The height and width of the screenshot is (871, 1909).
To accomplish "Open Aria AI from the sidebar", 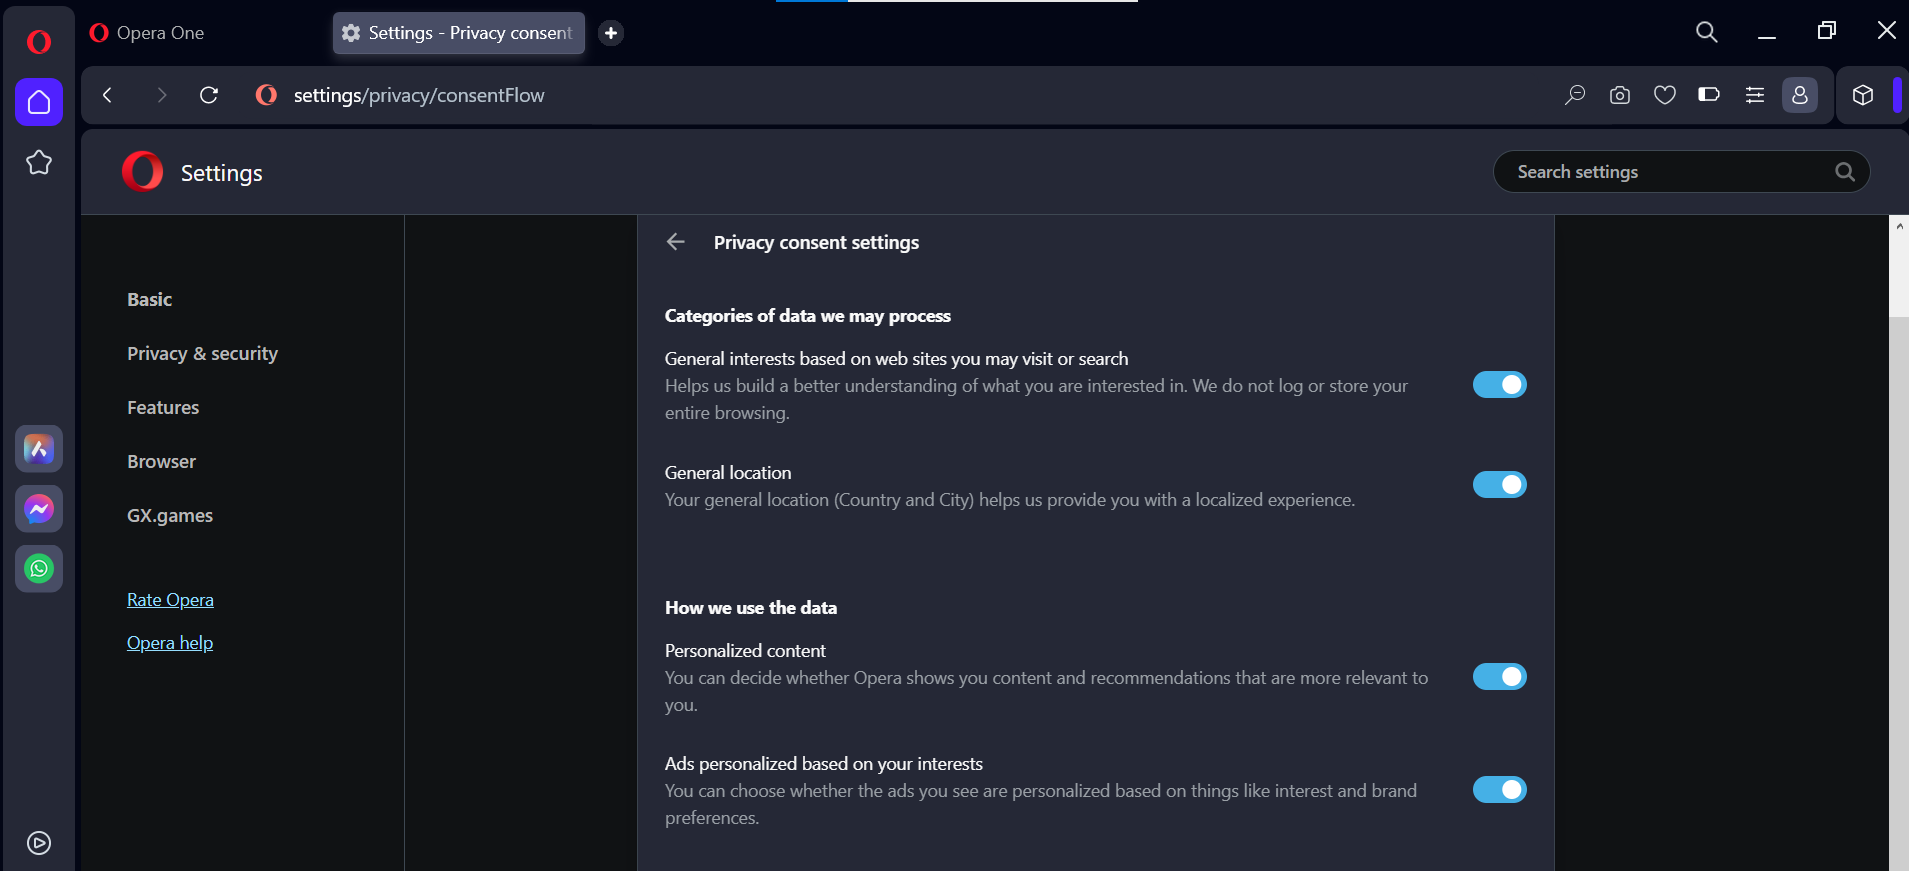I will (39, 449).
